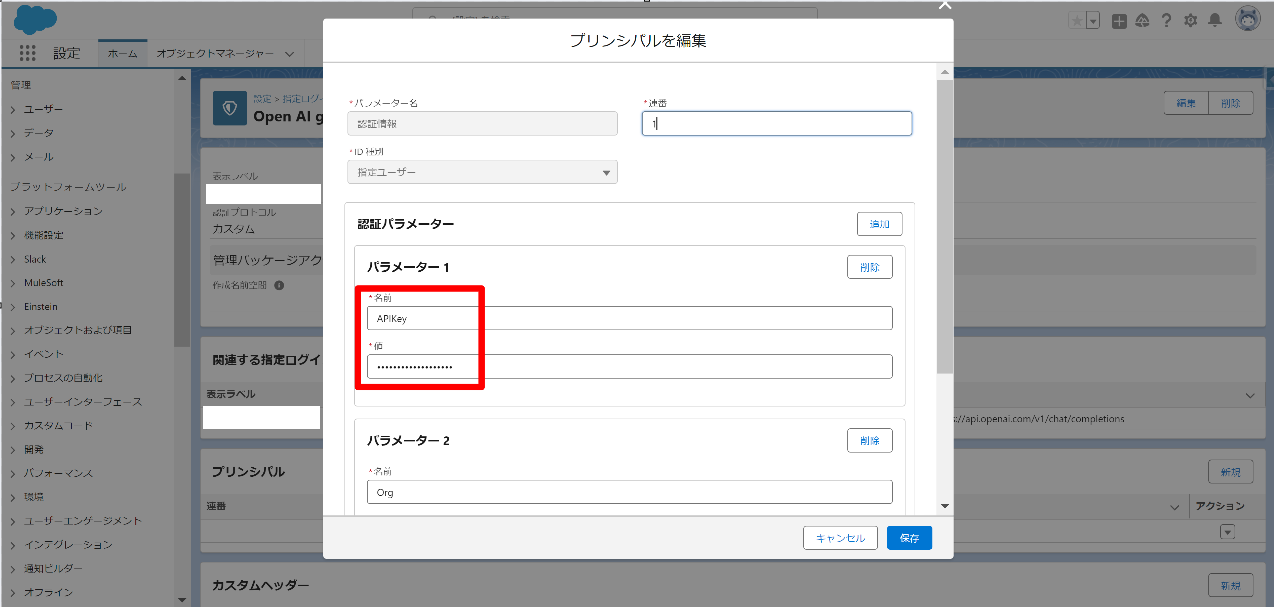Expand データ in the setup sidebar
This screenshot has width=1274, height=607.
pyautogui.click(x=13, y=133)
